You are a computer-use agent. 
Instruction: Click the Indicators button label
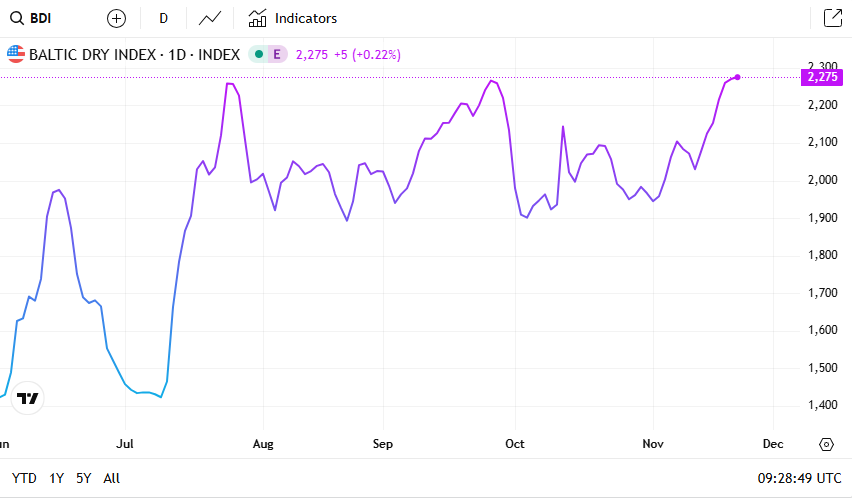coord(306,18)
